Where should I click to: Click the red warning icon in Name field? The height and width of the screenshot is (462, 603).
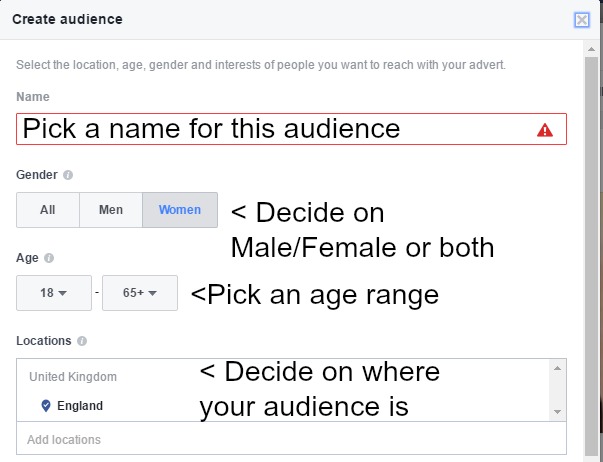pyautogui.click(x=545, y=130)
